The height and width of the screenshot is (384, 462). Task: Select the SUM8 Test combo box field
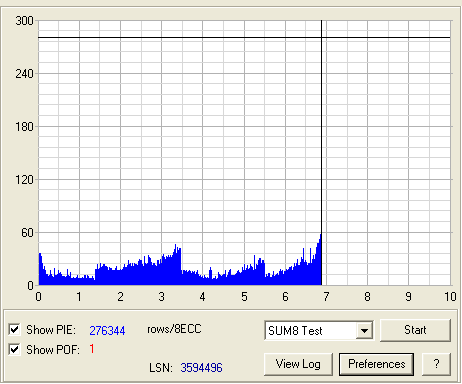coord(319,331)
